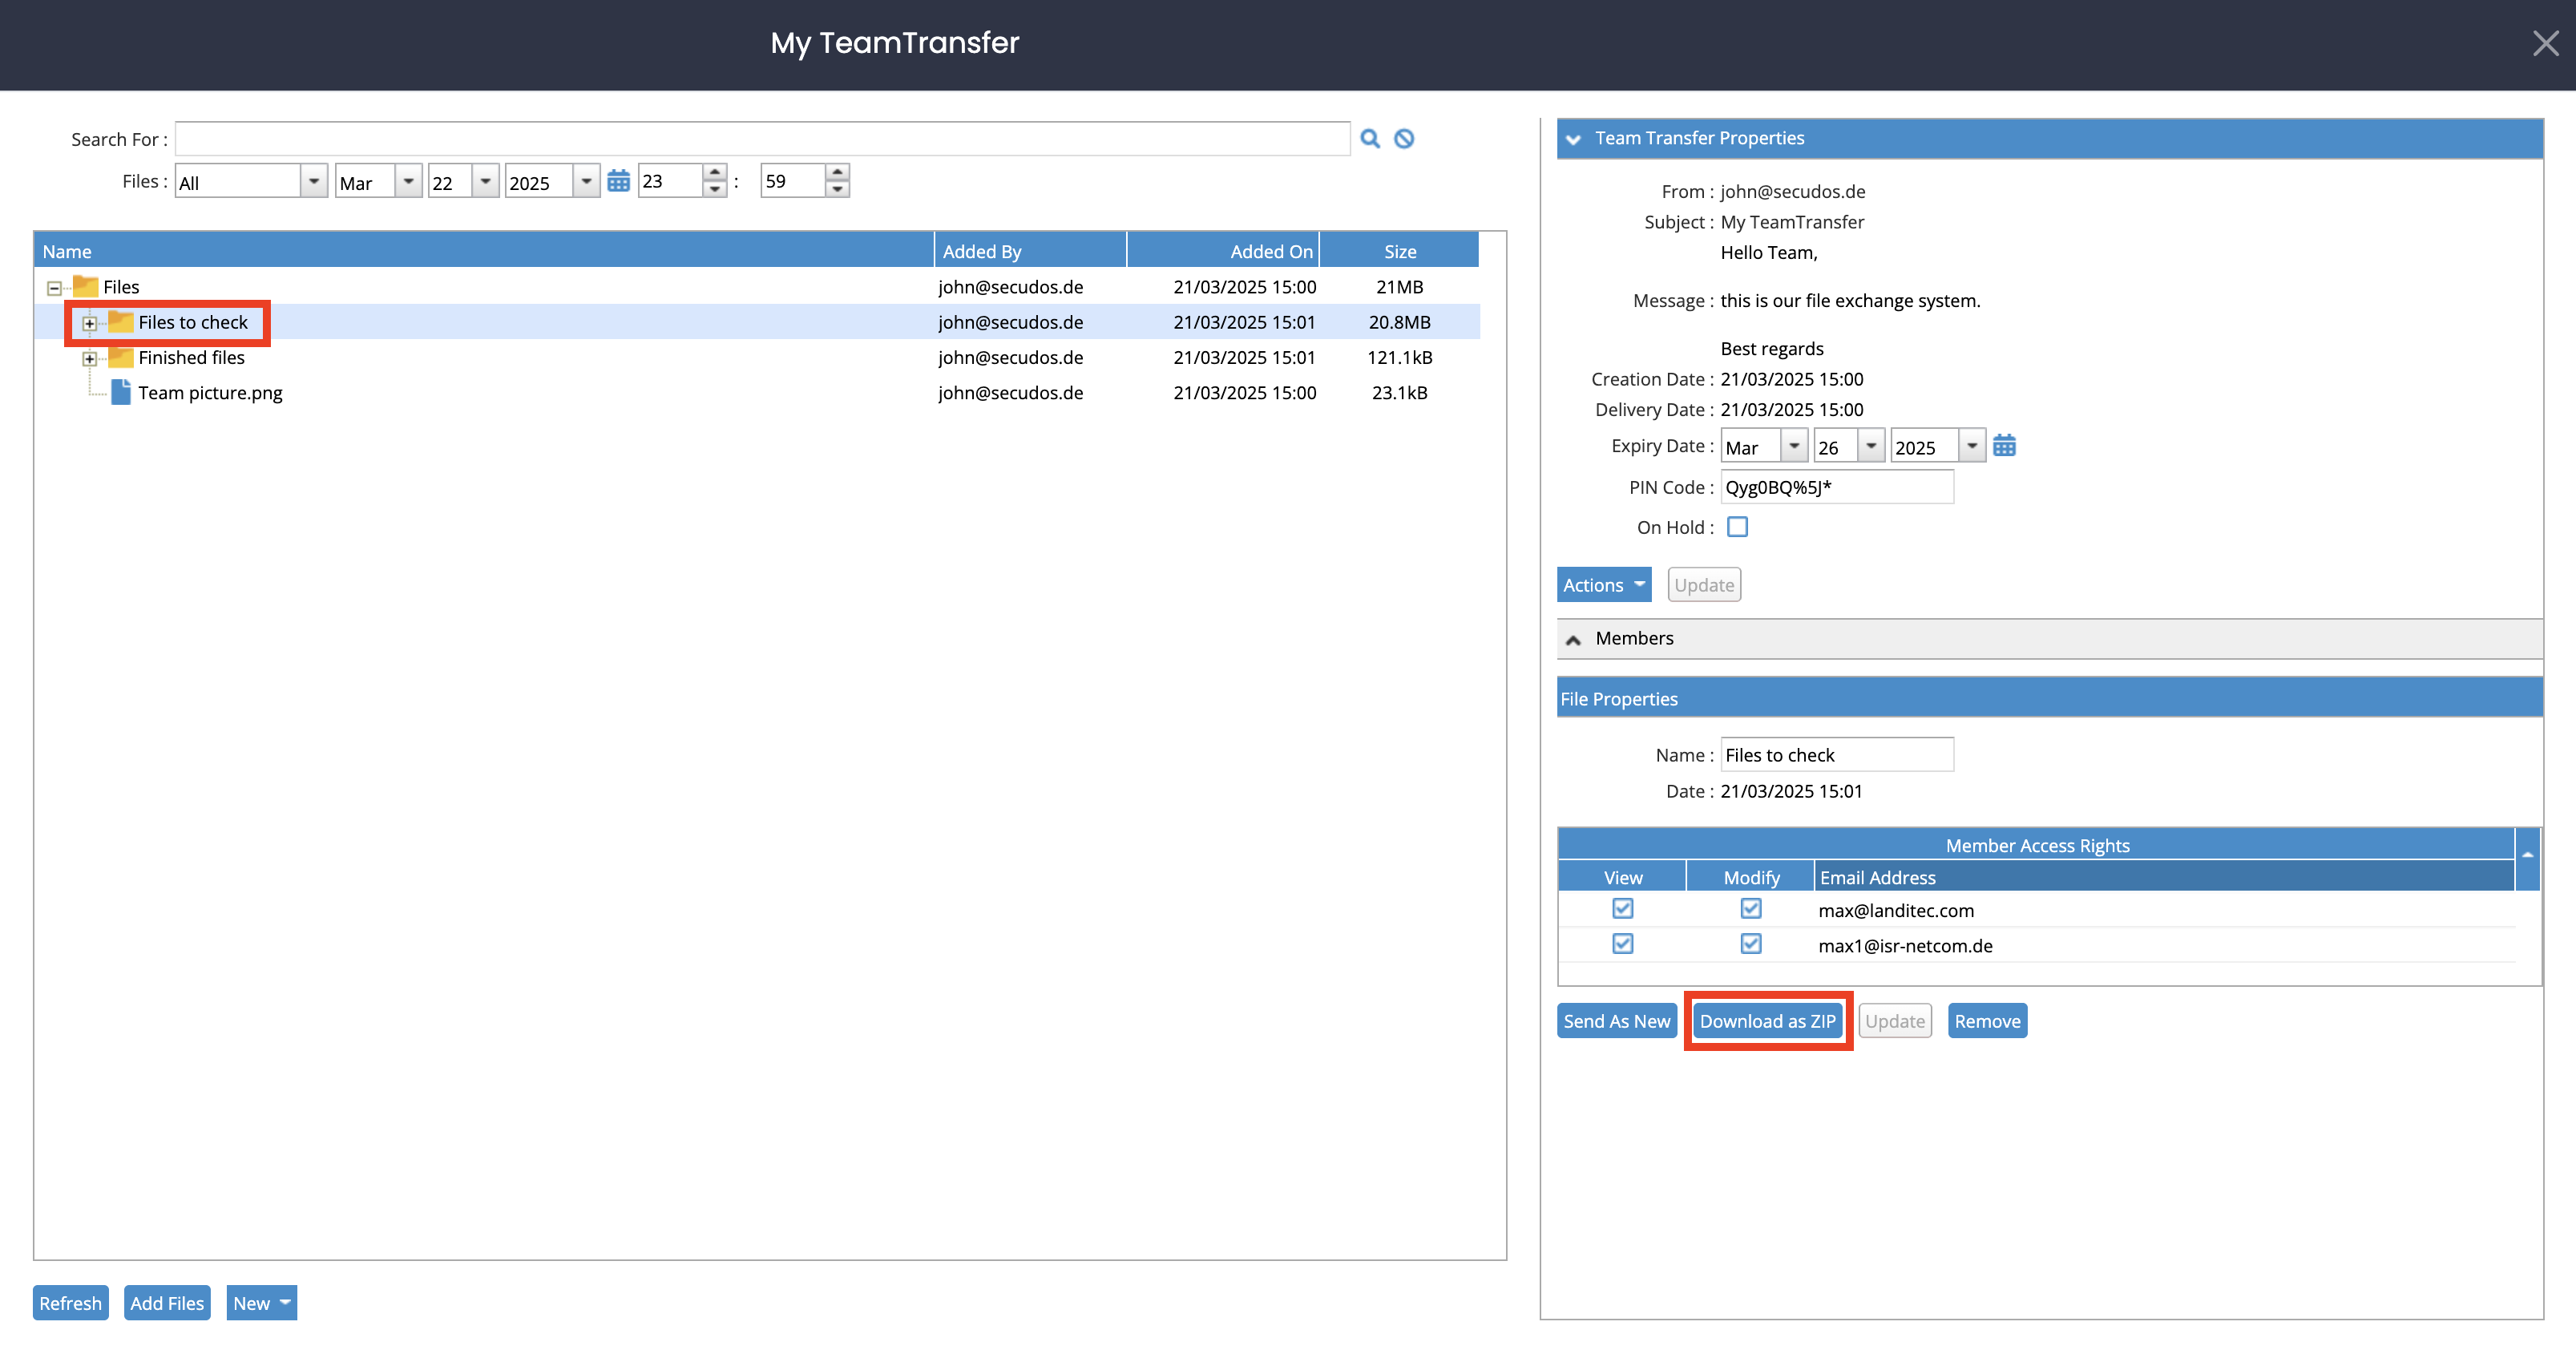Click the Refresh button
This screenshot has height=1350, width=2576.
70,1302
